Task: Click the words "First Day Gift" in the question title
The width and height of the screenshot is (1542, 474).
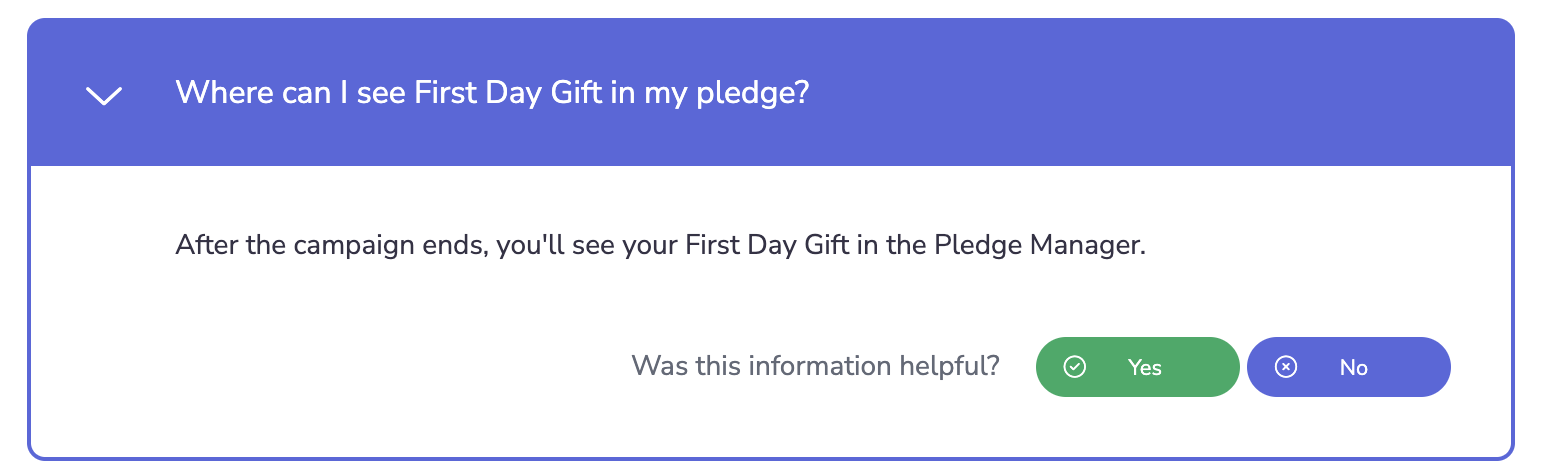Action: click(x=506, y=93)
